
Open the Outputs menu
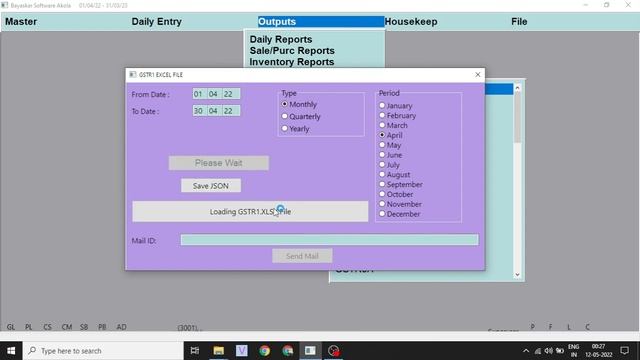click(321, 22)
